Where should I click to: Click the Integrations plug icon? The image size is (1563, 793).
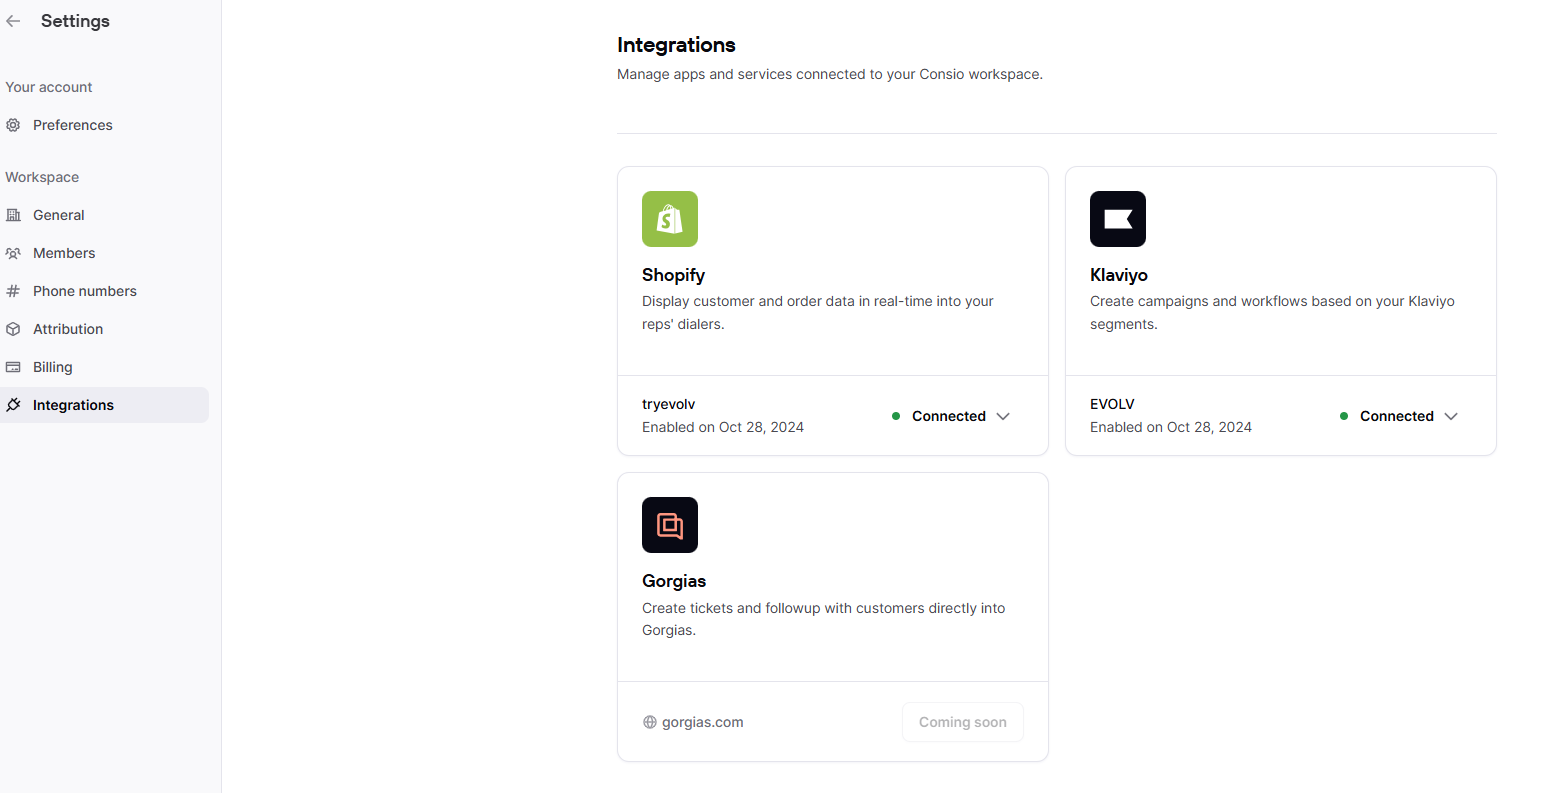coord(13,405)
